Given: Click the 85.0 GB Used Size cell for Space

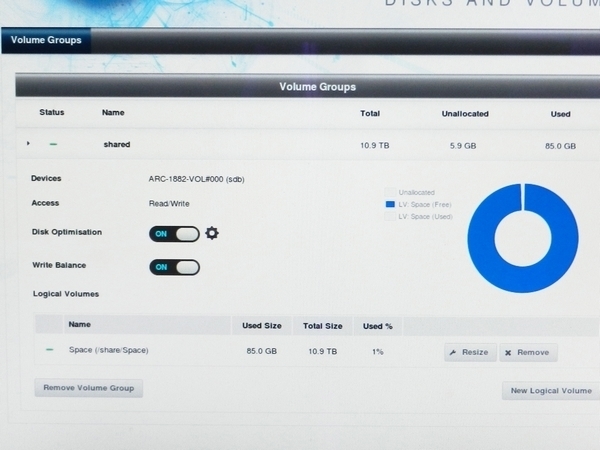Looking at the screenshot, I should click(262, 351).
